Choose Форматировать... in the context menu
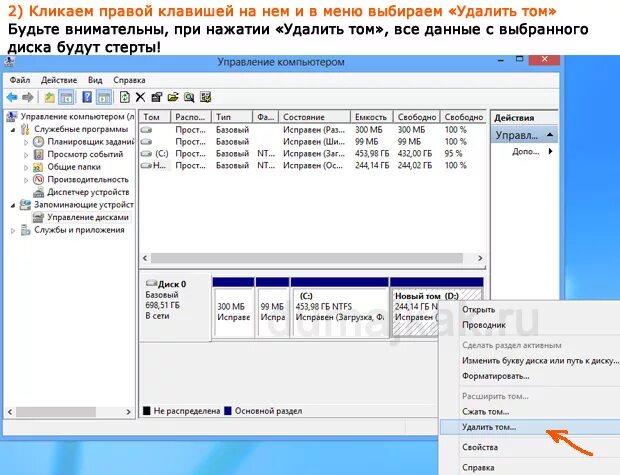620x475 pixels. [495, 376]
